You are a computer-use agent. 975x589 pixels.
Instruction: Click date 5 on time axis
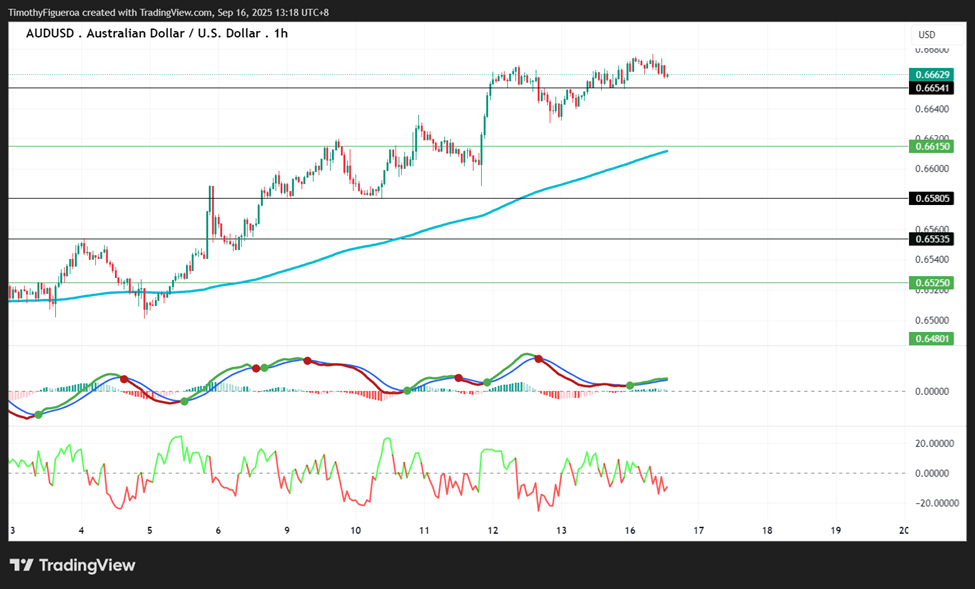(x=150, y=531)
